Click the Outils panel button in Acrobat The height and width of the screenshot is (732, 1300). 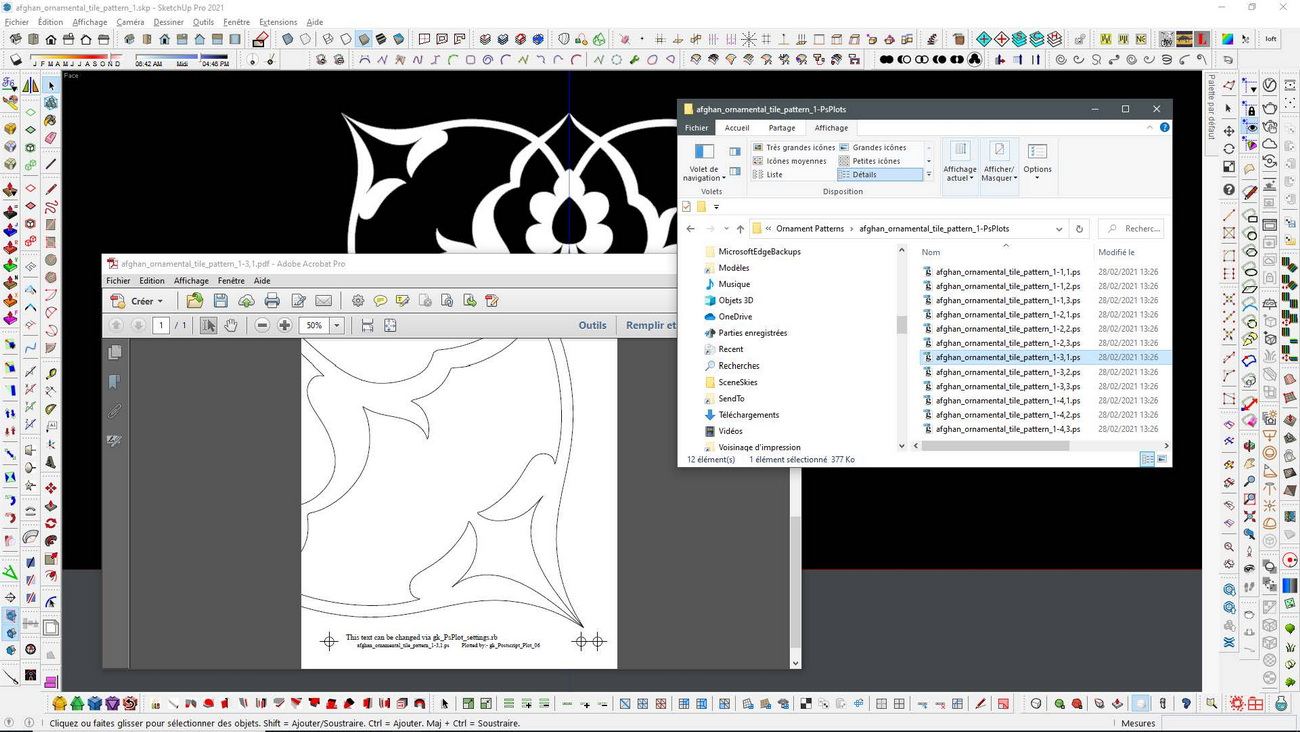[592, 325]
